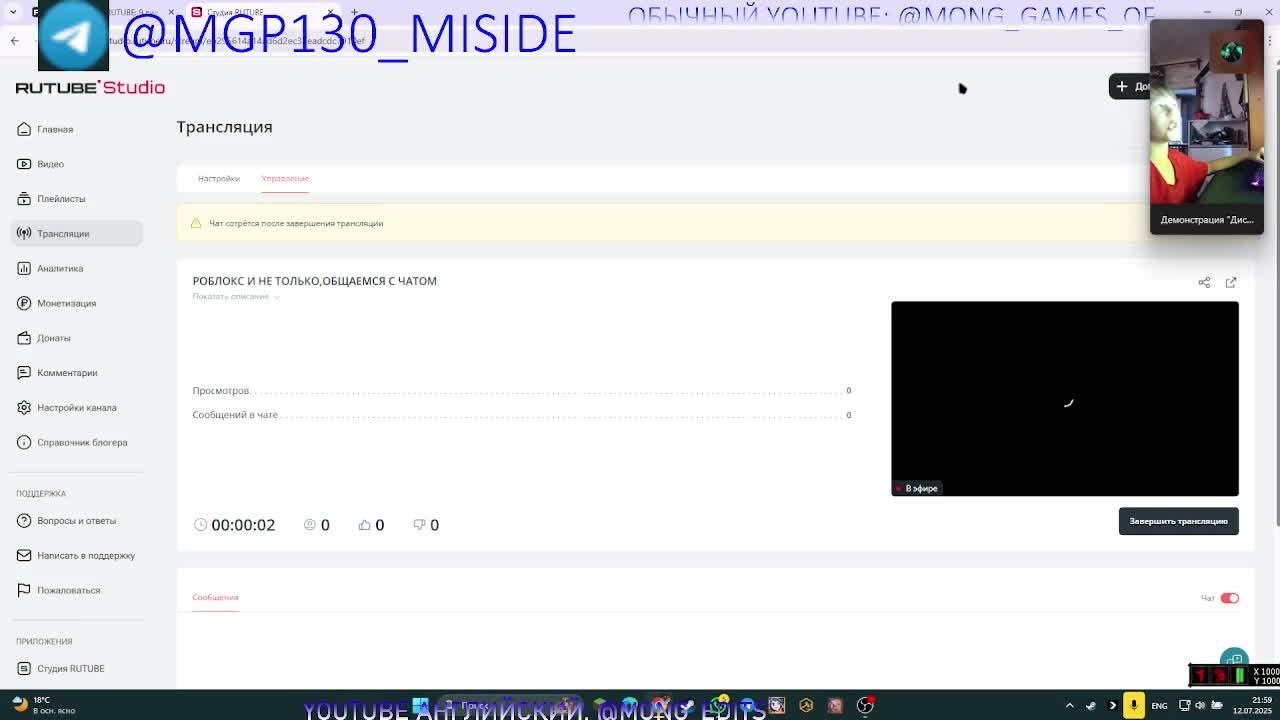The image size is (1280, 720).
Task: Click the Добавить button
Action: (1130, 86)
